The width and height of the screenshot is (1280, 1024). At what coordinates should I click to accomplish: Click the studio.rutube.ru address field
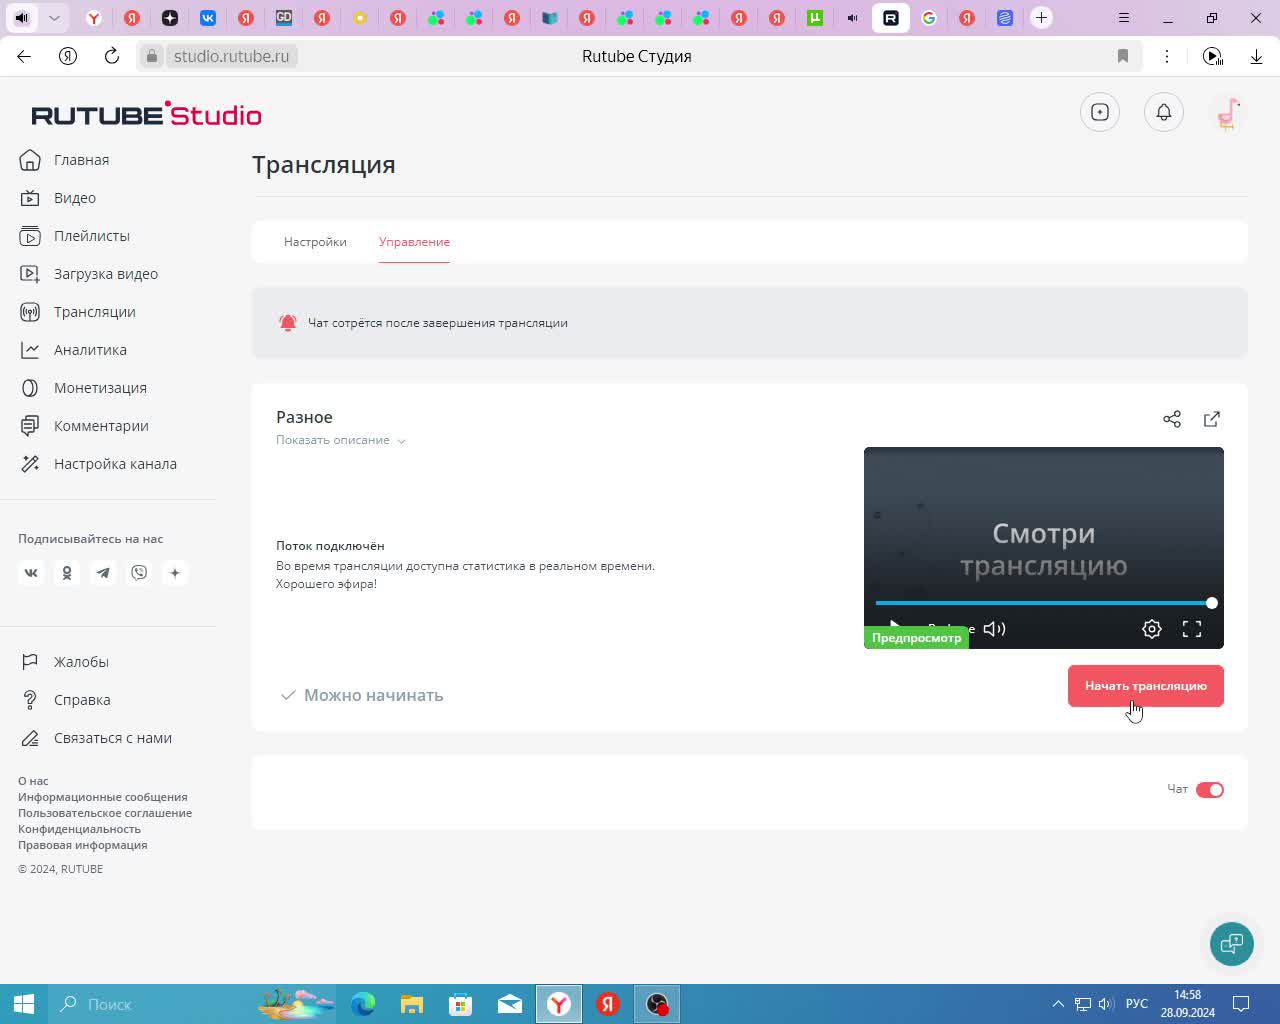coord(231,56)
